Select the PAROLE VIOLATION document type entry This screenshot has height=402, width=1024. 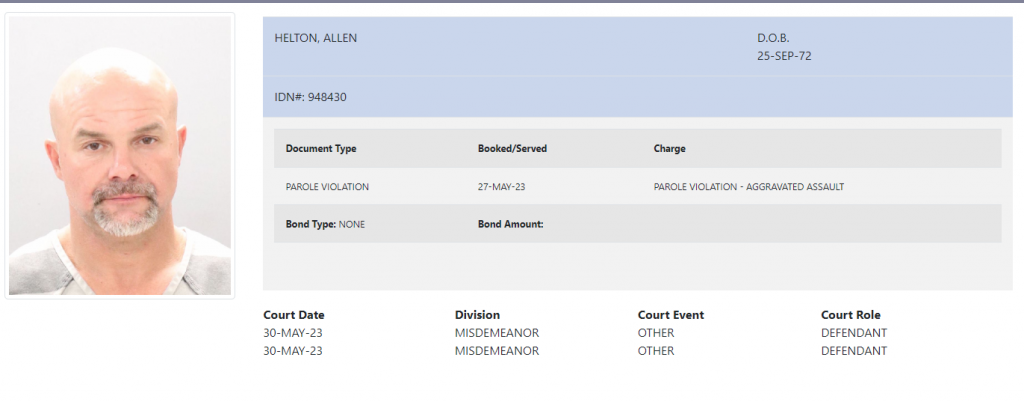(327, 186)
